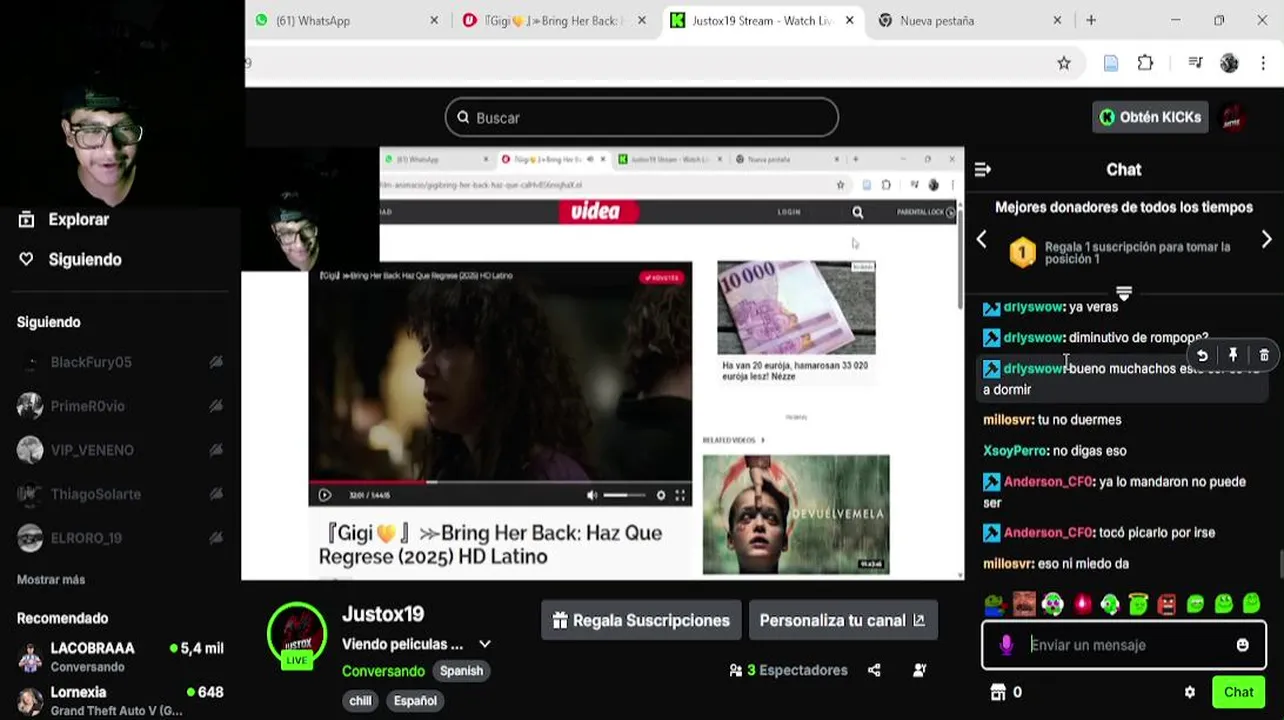The height and width of the screenshot is (720, 1284).
Task: Close the WhatsApp tab
Action: tap(434, 20)
